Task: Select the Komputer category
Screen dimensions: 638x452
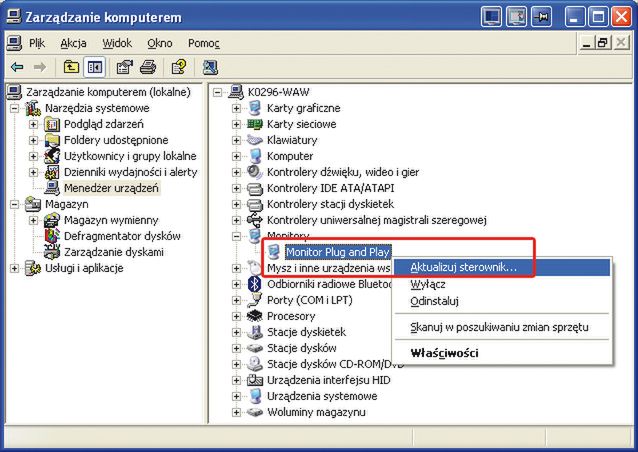Action: 290,156
